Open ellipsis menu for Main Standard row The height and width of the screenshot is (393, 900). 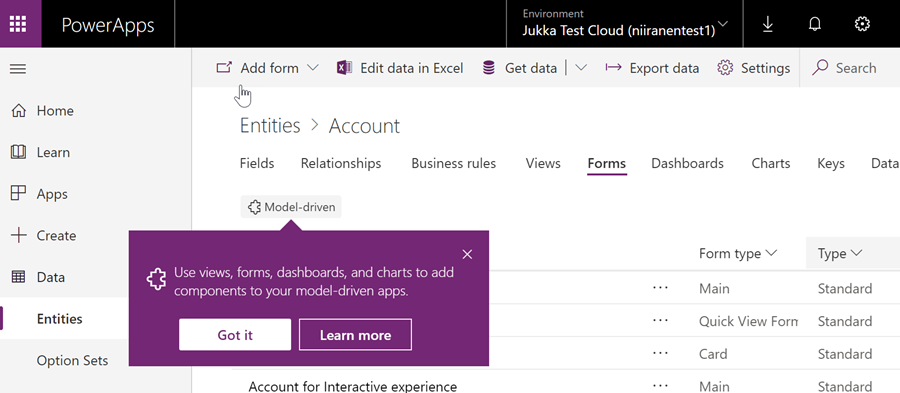[661, 288]
